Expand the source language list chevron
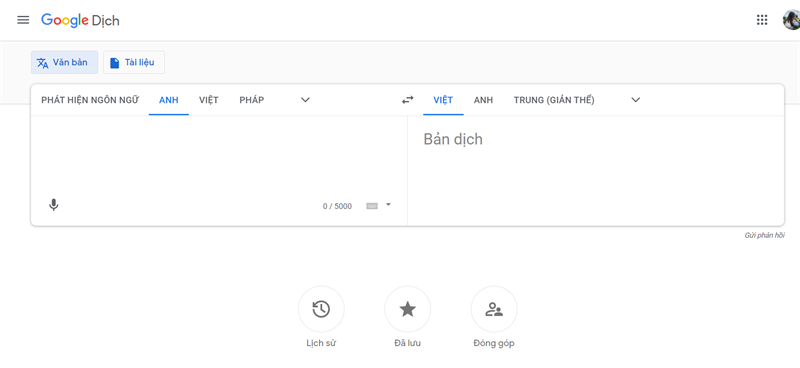The image size is (800, 368). pos(305,100)
